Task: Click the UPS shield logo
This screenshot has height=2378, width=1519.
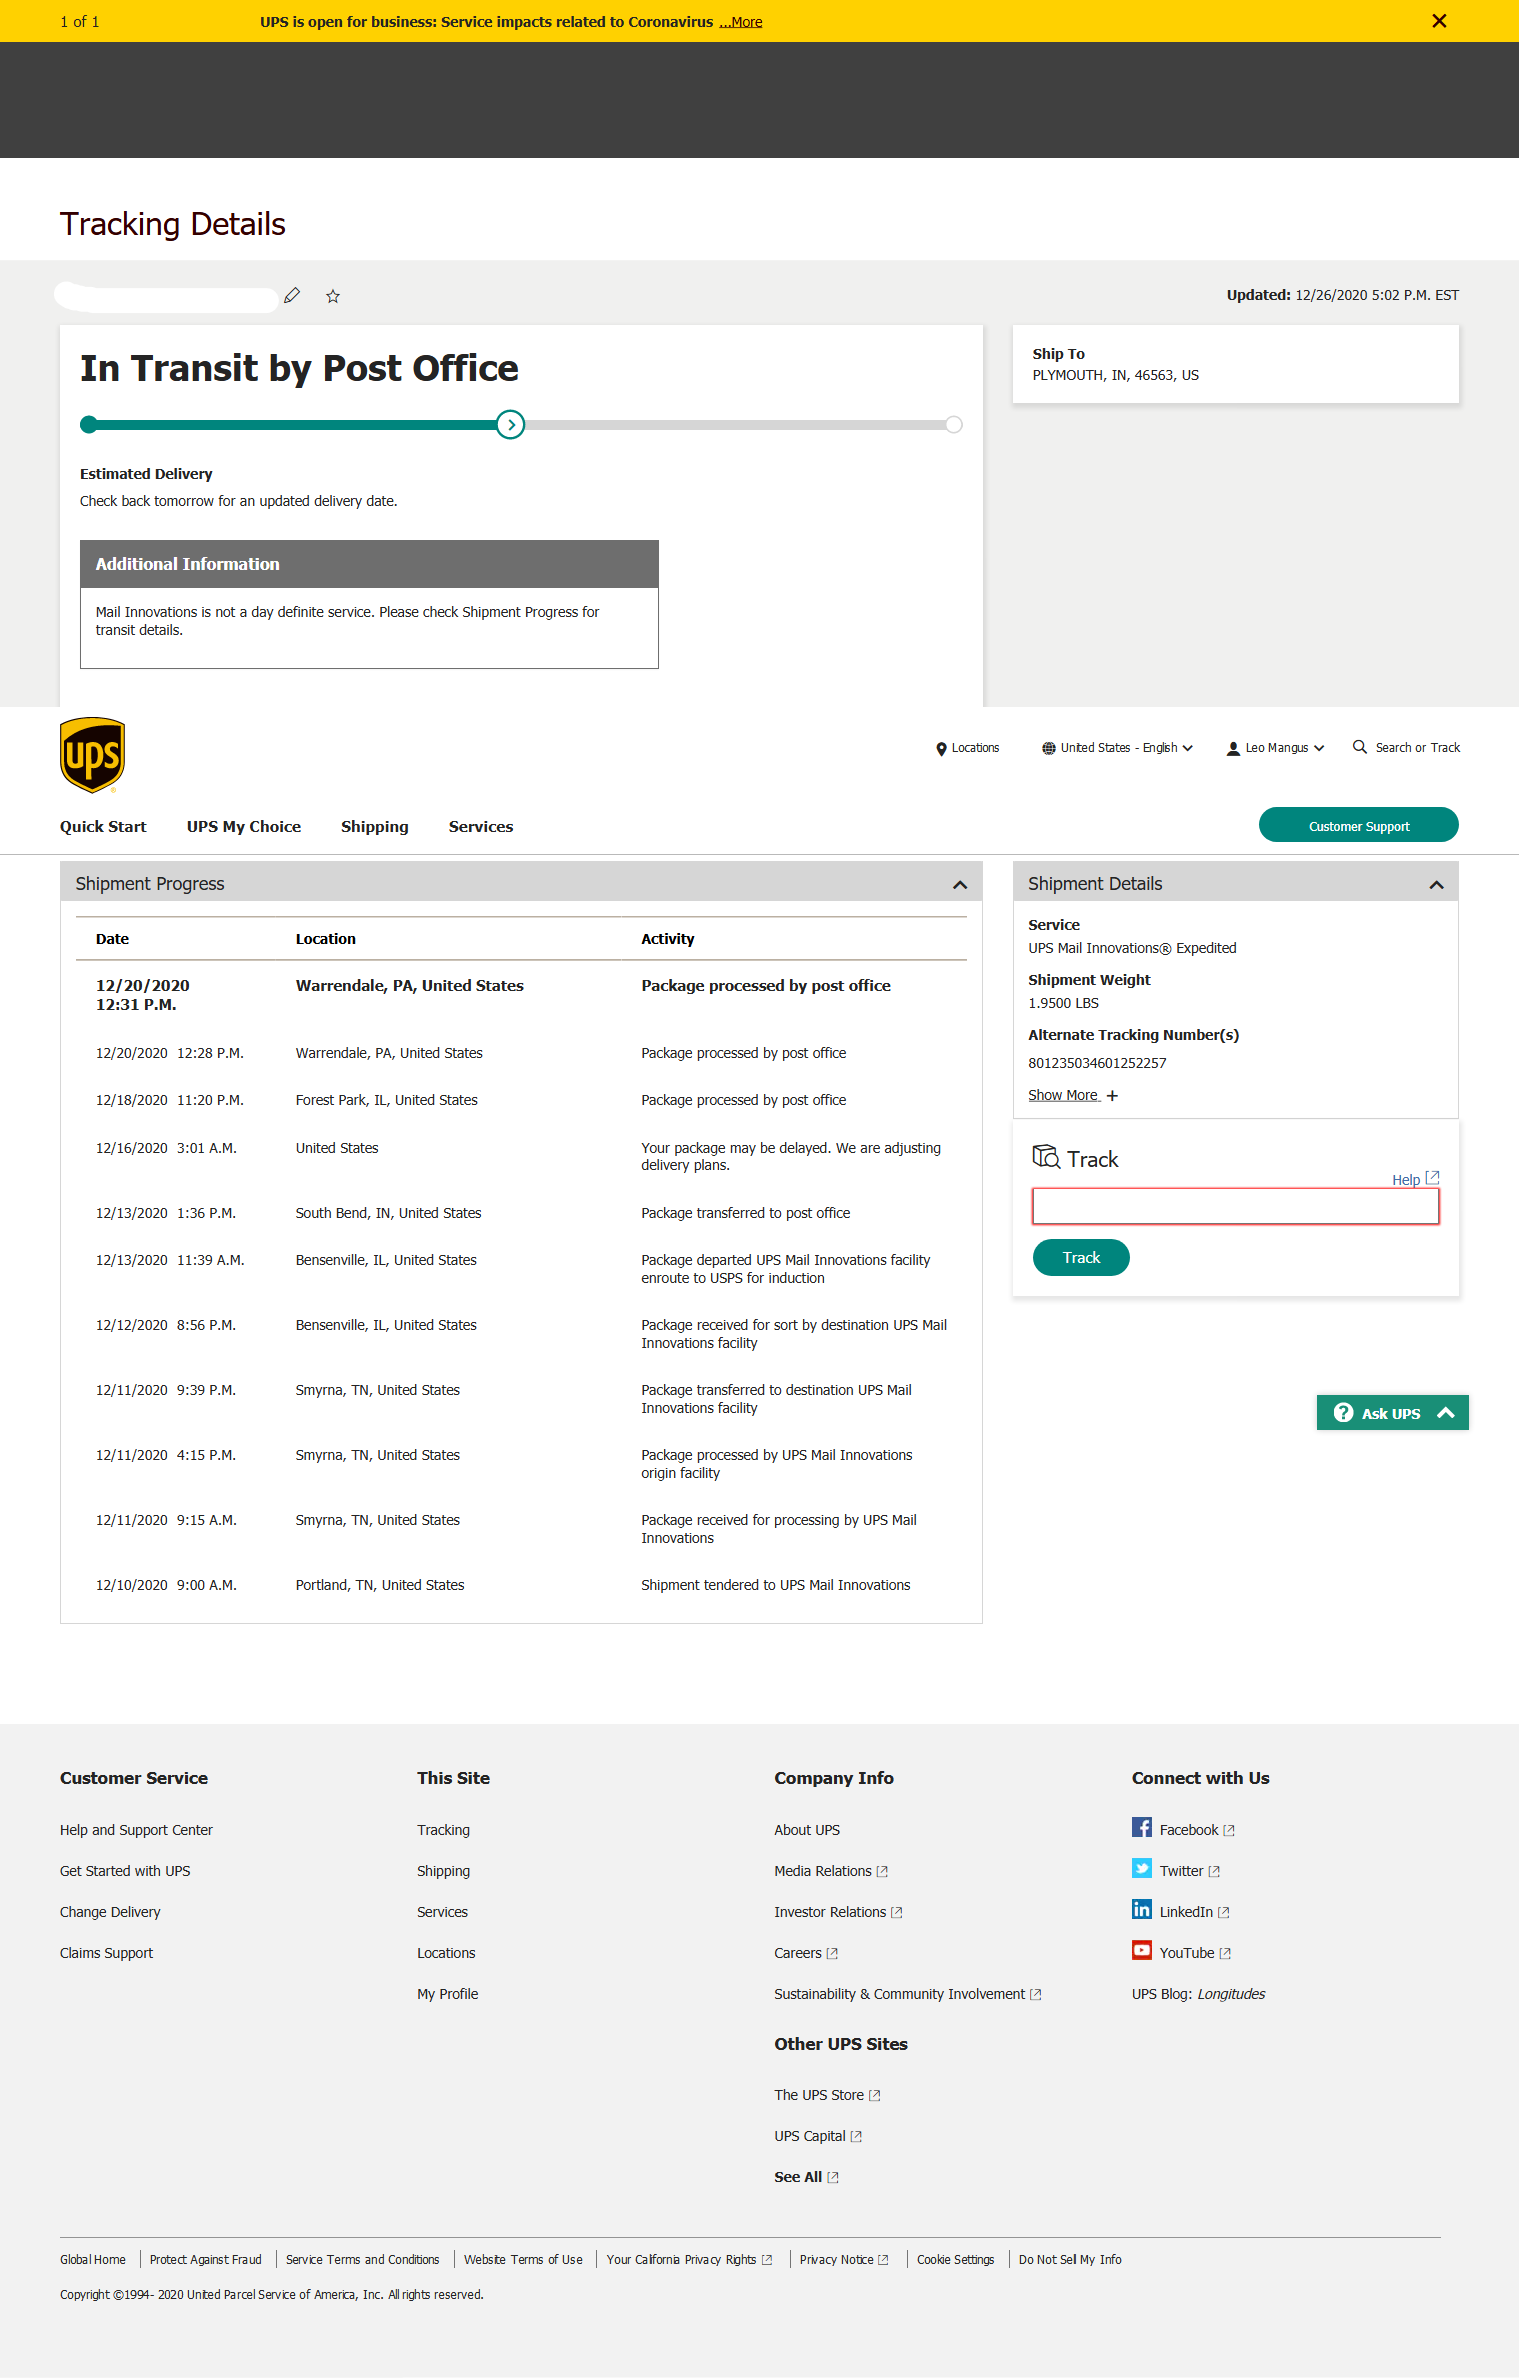Action: 92,755
